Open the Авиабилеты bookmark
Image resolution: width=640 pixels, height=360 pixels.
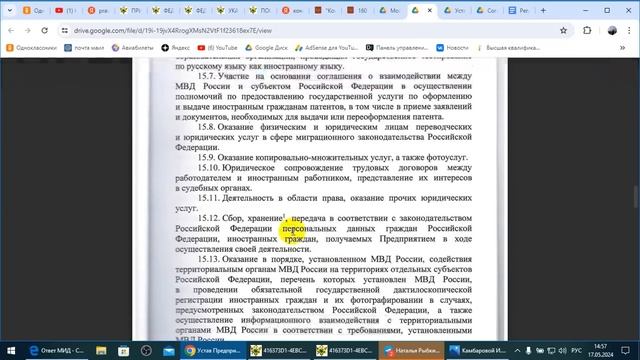click(133, 48)
